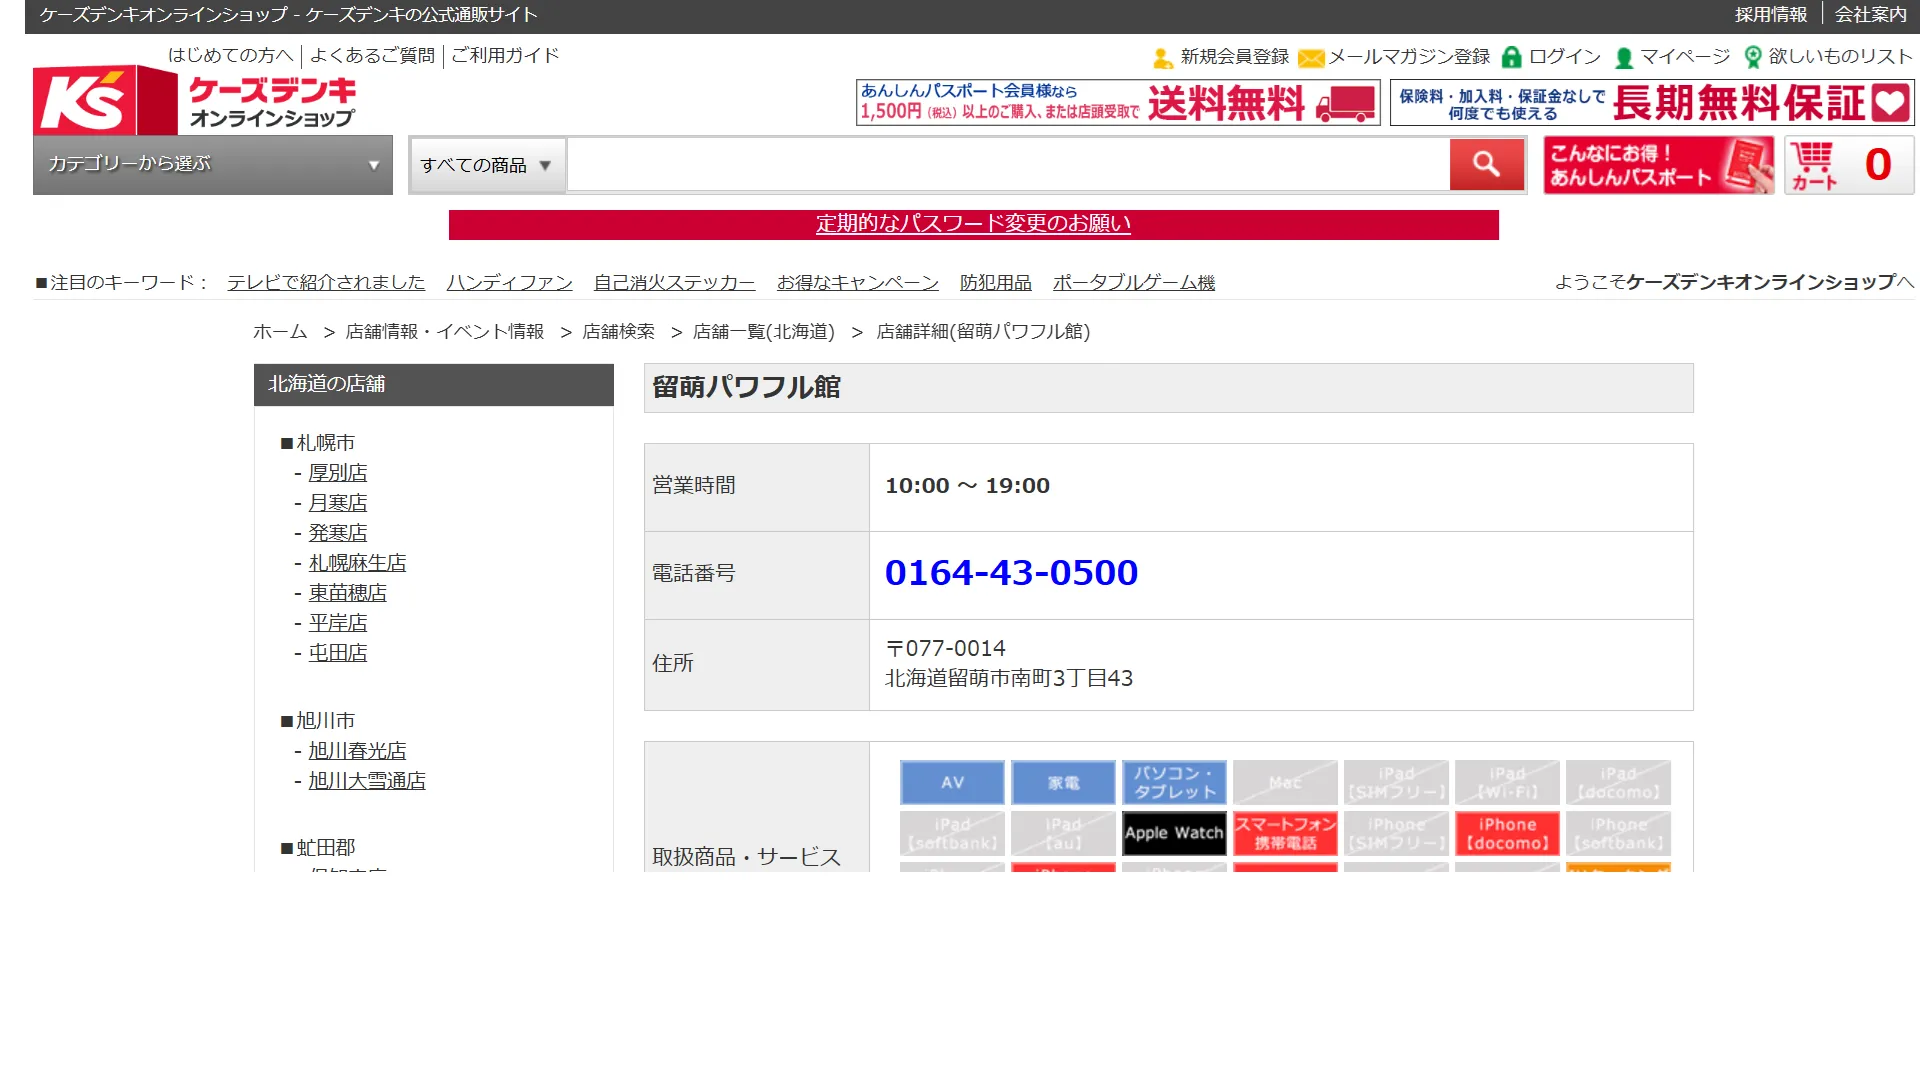Image resolution: width=1920 pixels, height=1080 pixels.
Task: Click keyword テレビで紹介されました
Action: [326, 283]
